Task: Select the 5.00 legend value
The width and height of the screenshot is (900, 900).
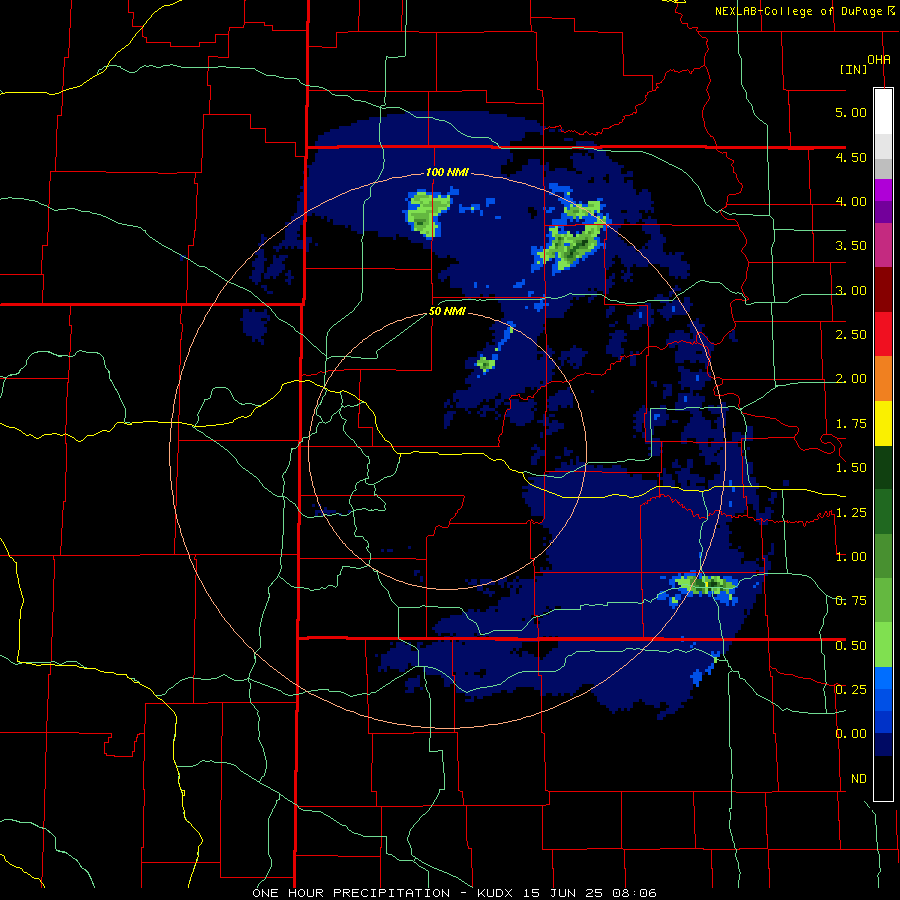Action: pos(851,112)
